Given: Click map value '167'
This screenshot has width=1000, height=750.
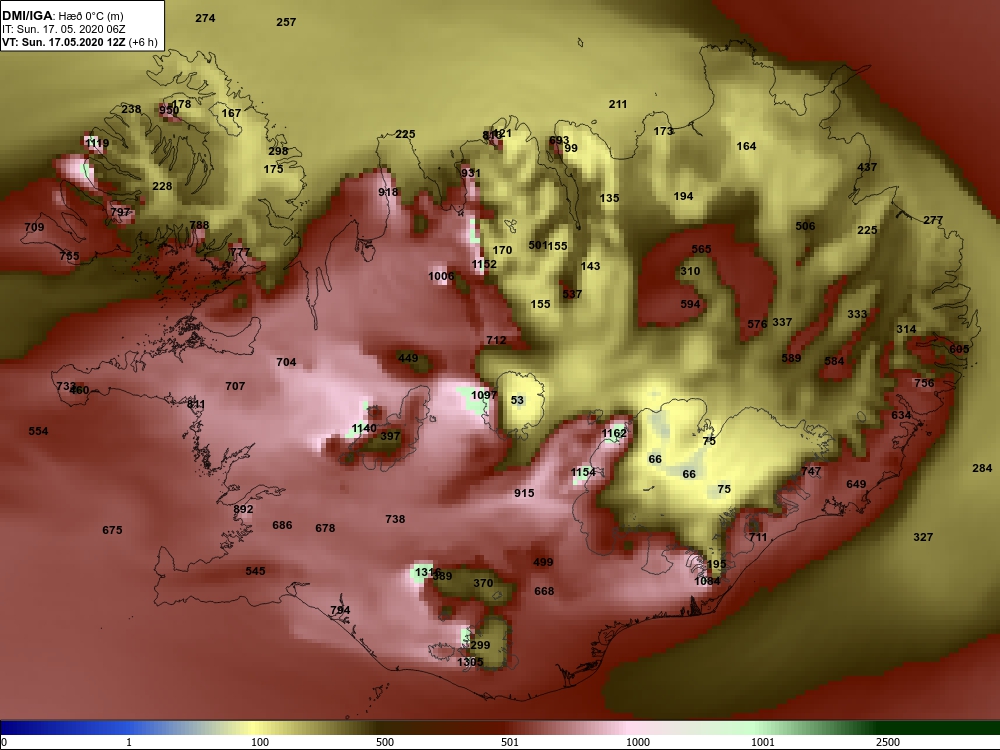Looking at the screenshot, I should 232,114.
